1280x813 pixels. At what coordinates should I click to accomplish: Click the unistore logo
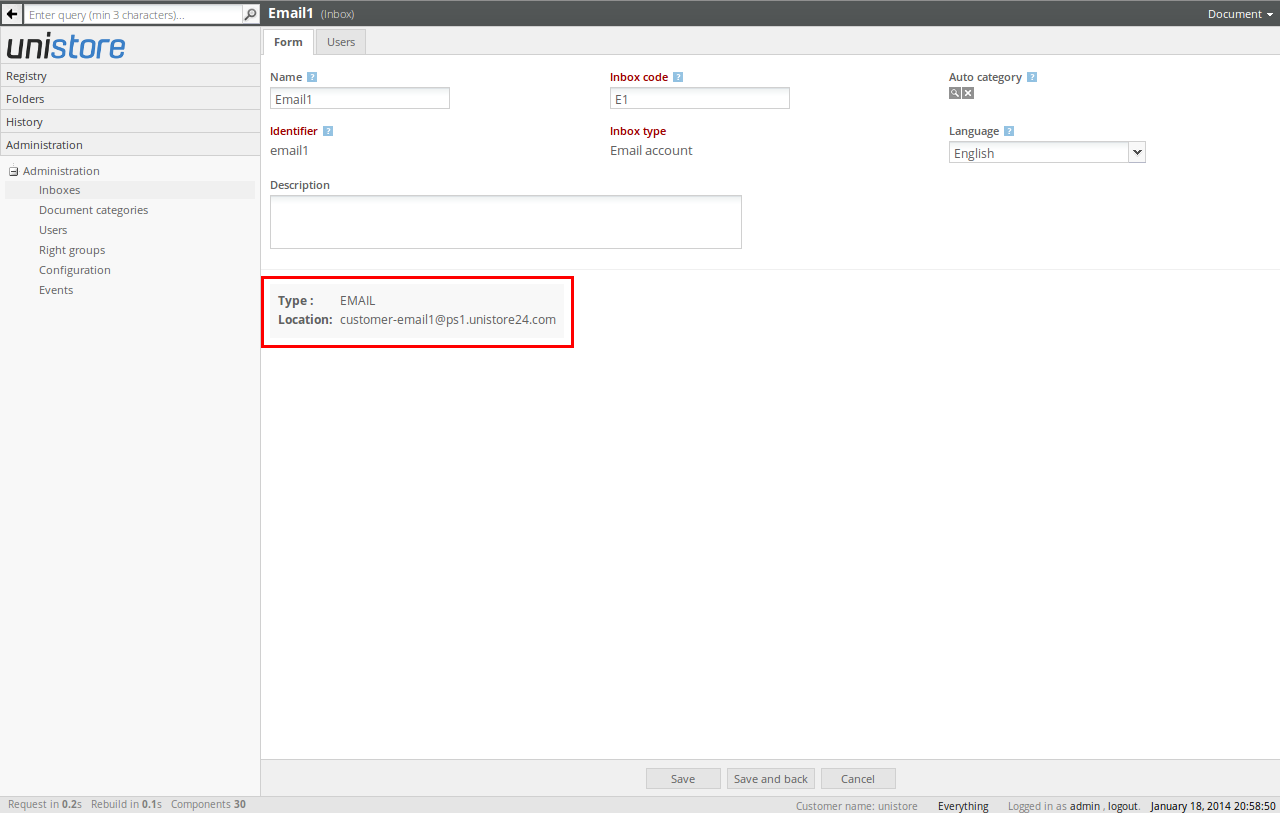point(66,46)
